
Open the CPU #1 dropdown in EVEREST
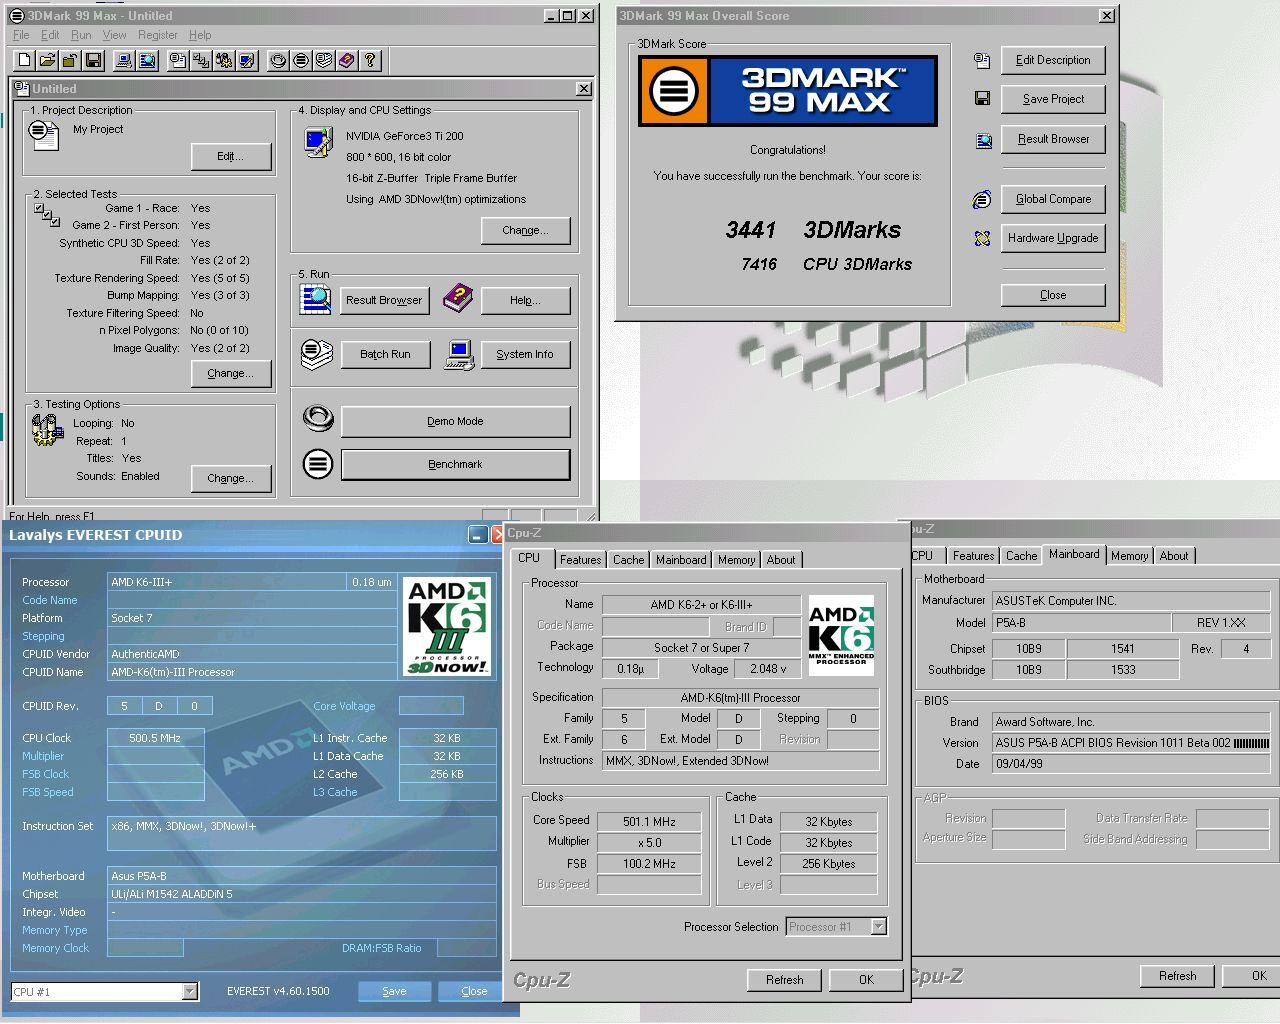pos(189,991)
